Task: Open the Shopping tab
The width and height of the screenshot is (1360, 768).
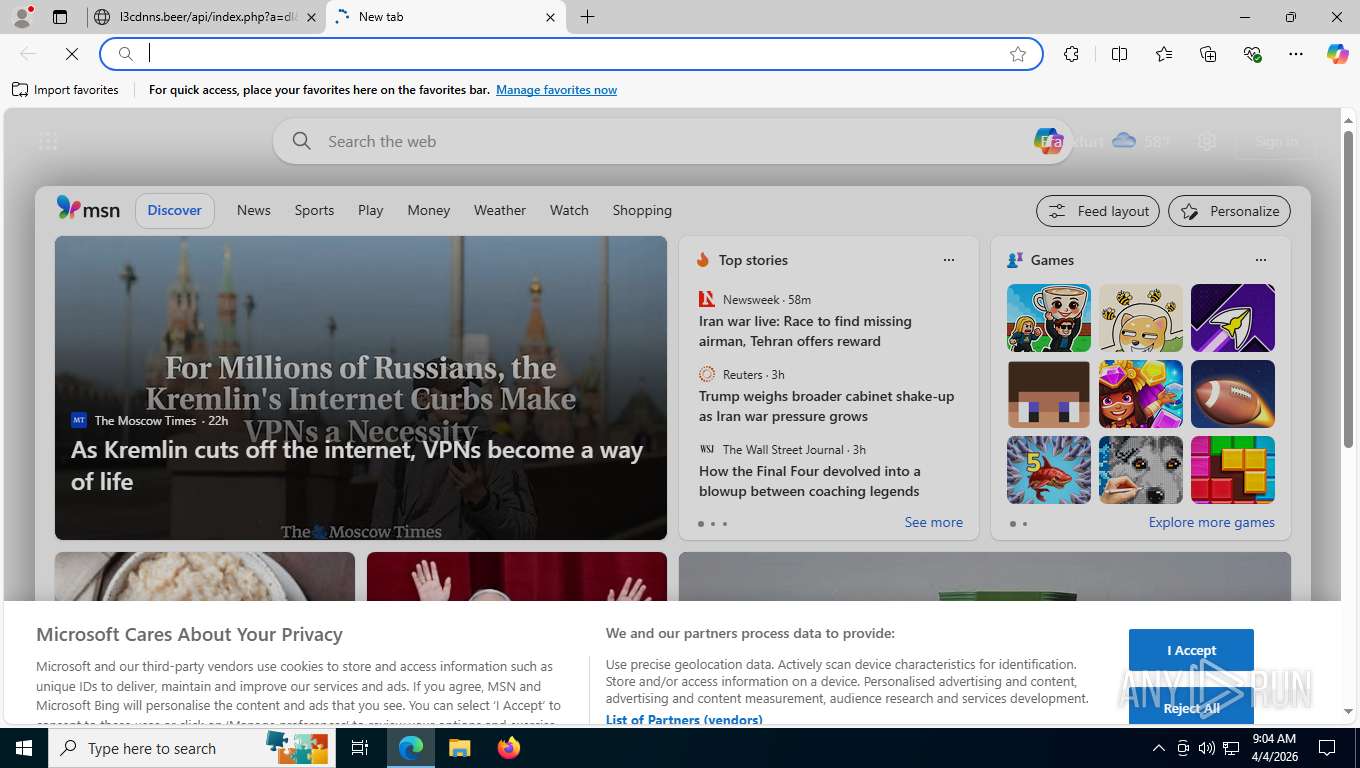Action: pos(642,210)
